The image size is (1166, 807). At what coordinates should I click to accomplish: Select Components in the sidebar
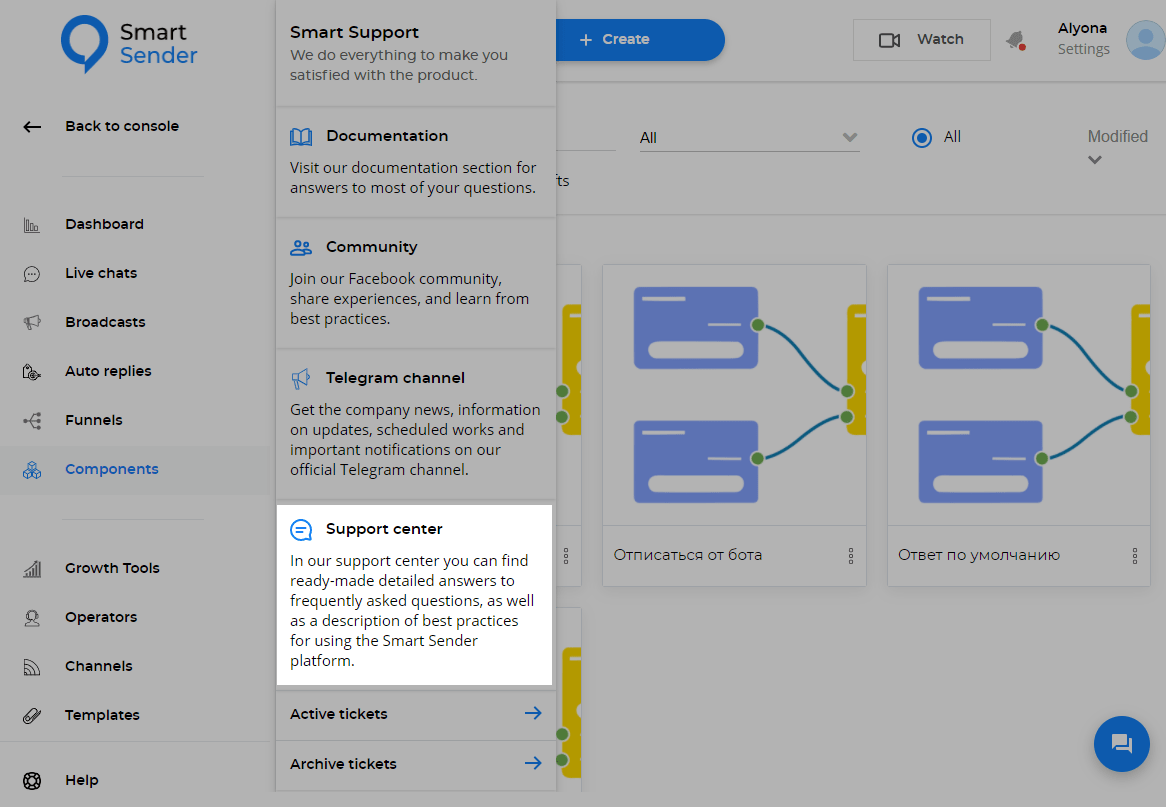tap(112, 469)
